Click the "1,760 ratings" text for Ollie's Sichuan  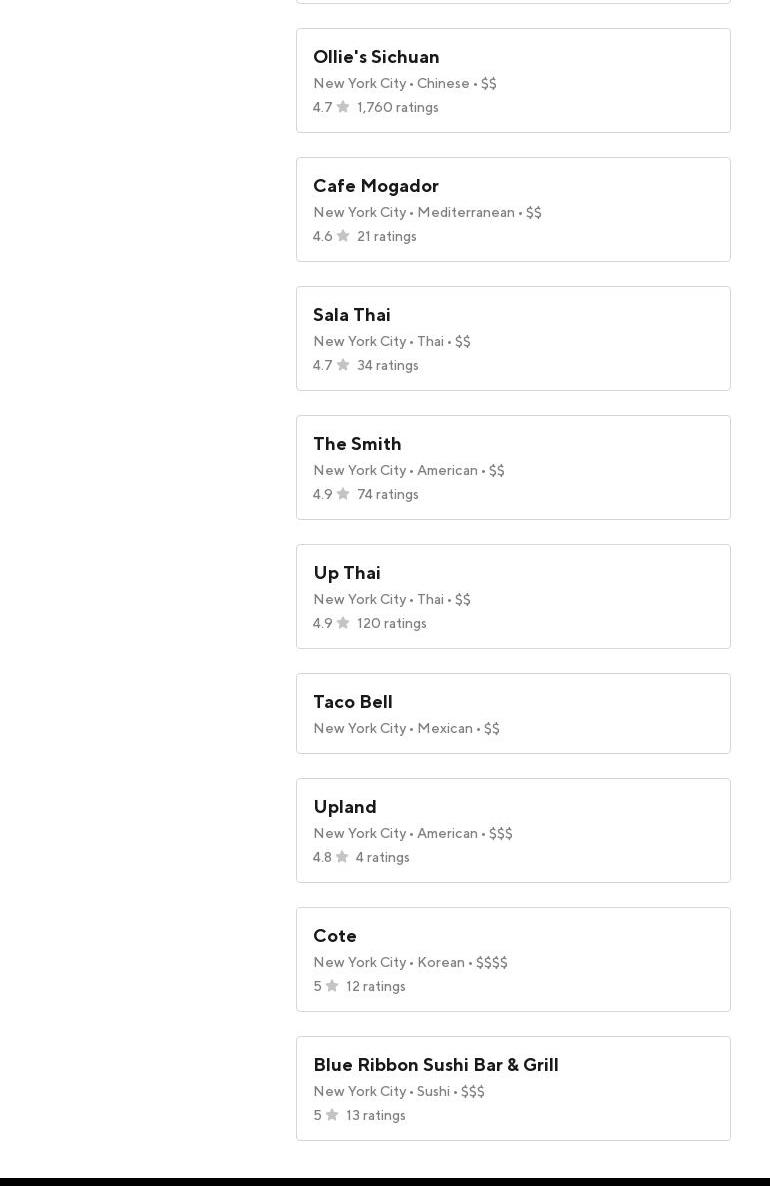click(x=398, y=108)
